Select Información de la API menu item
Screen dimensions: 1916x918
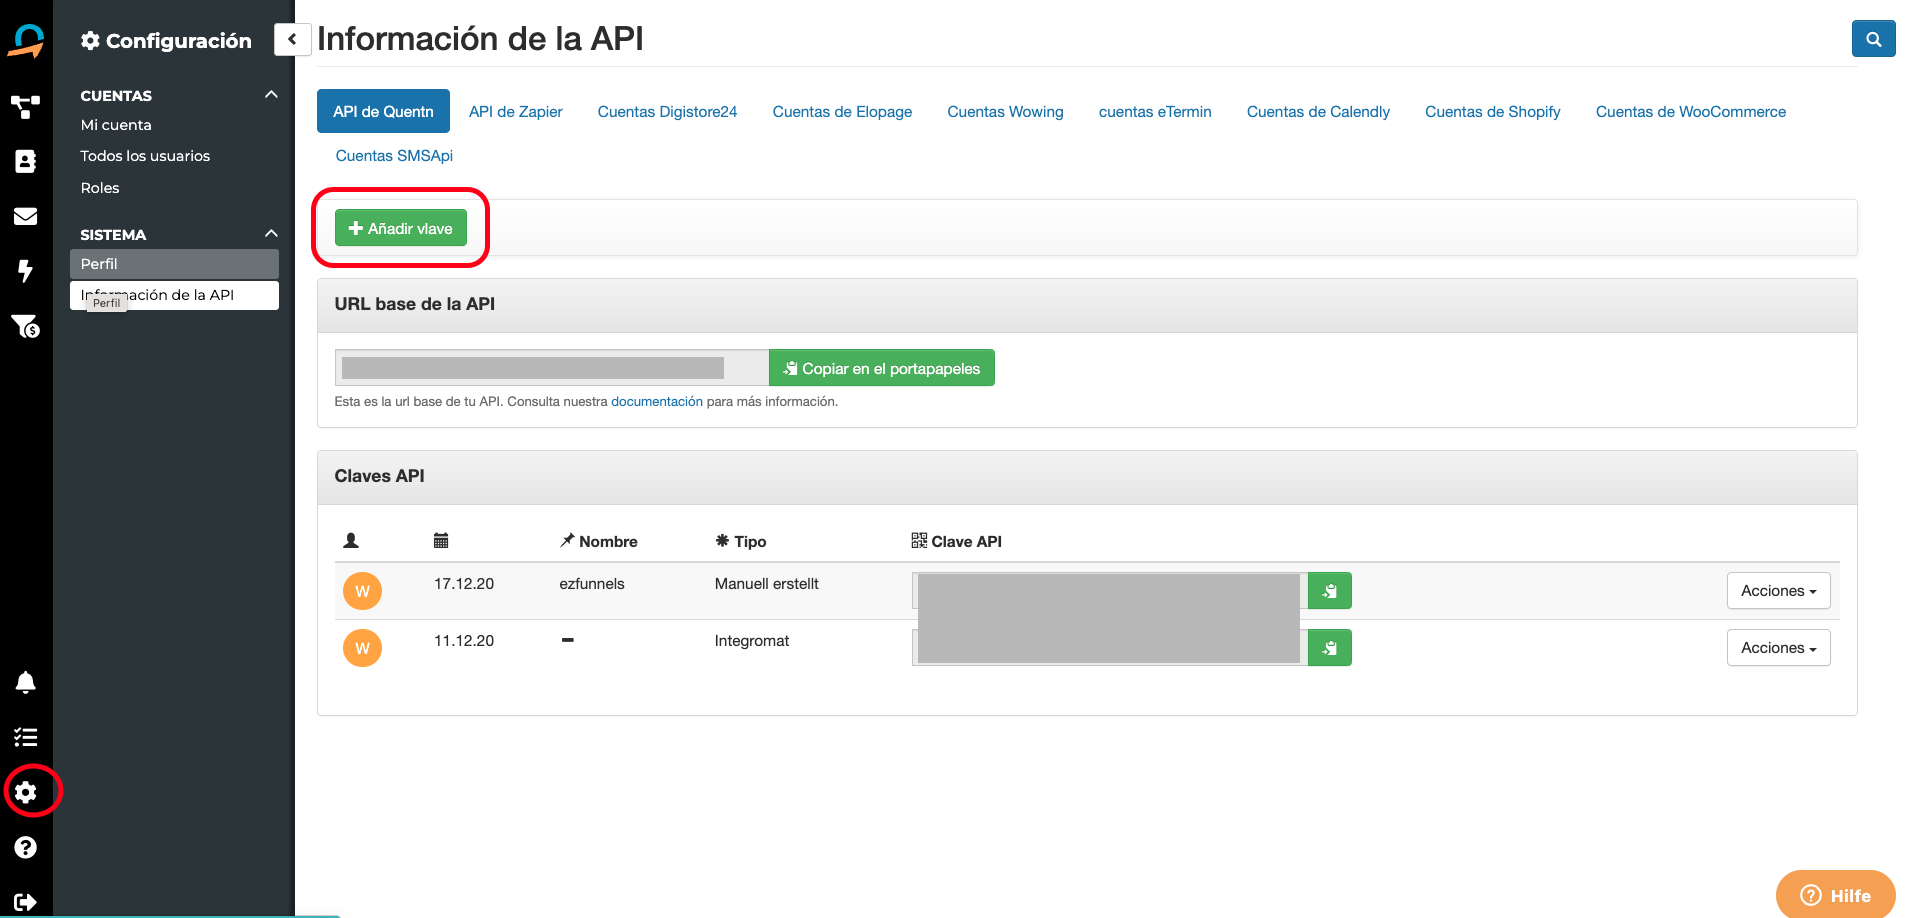coord(174,295)
